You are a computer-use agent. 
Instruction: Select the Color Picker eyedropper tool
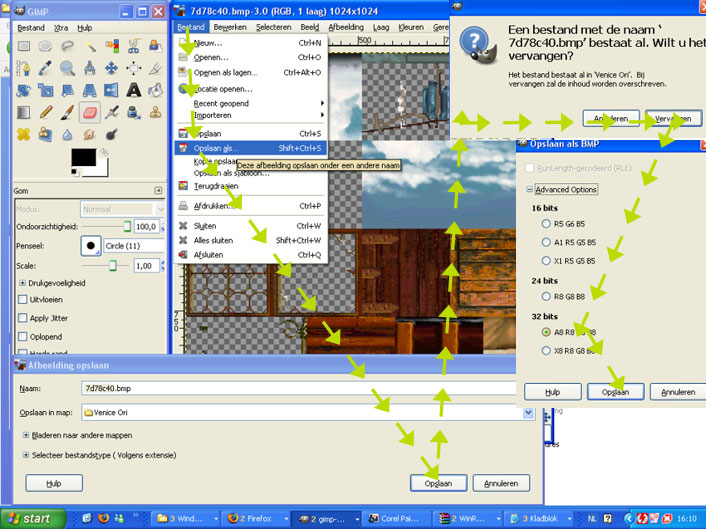click(x=45, y=68)
